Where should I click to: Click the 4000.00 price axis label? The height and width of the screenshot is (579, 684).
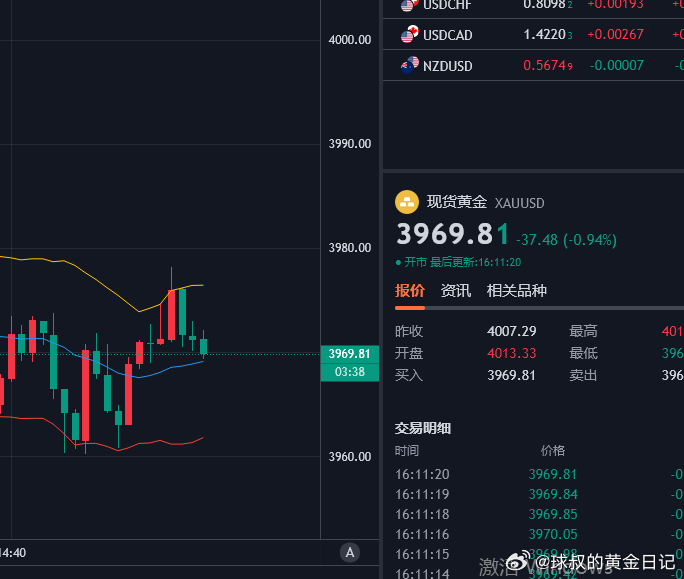[x=350, y=40]
